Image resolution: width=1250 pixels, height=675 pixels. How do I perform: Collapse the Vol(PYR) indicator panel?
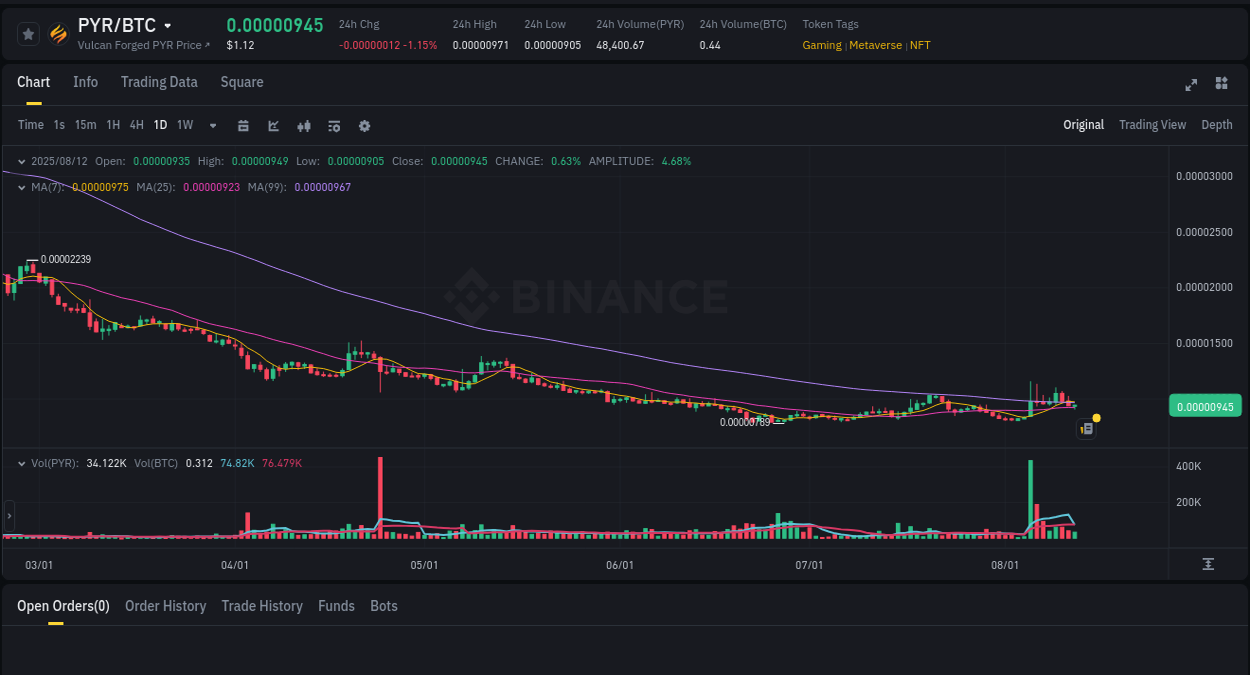pyautogui.click(x=22, y=463)
